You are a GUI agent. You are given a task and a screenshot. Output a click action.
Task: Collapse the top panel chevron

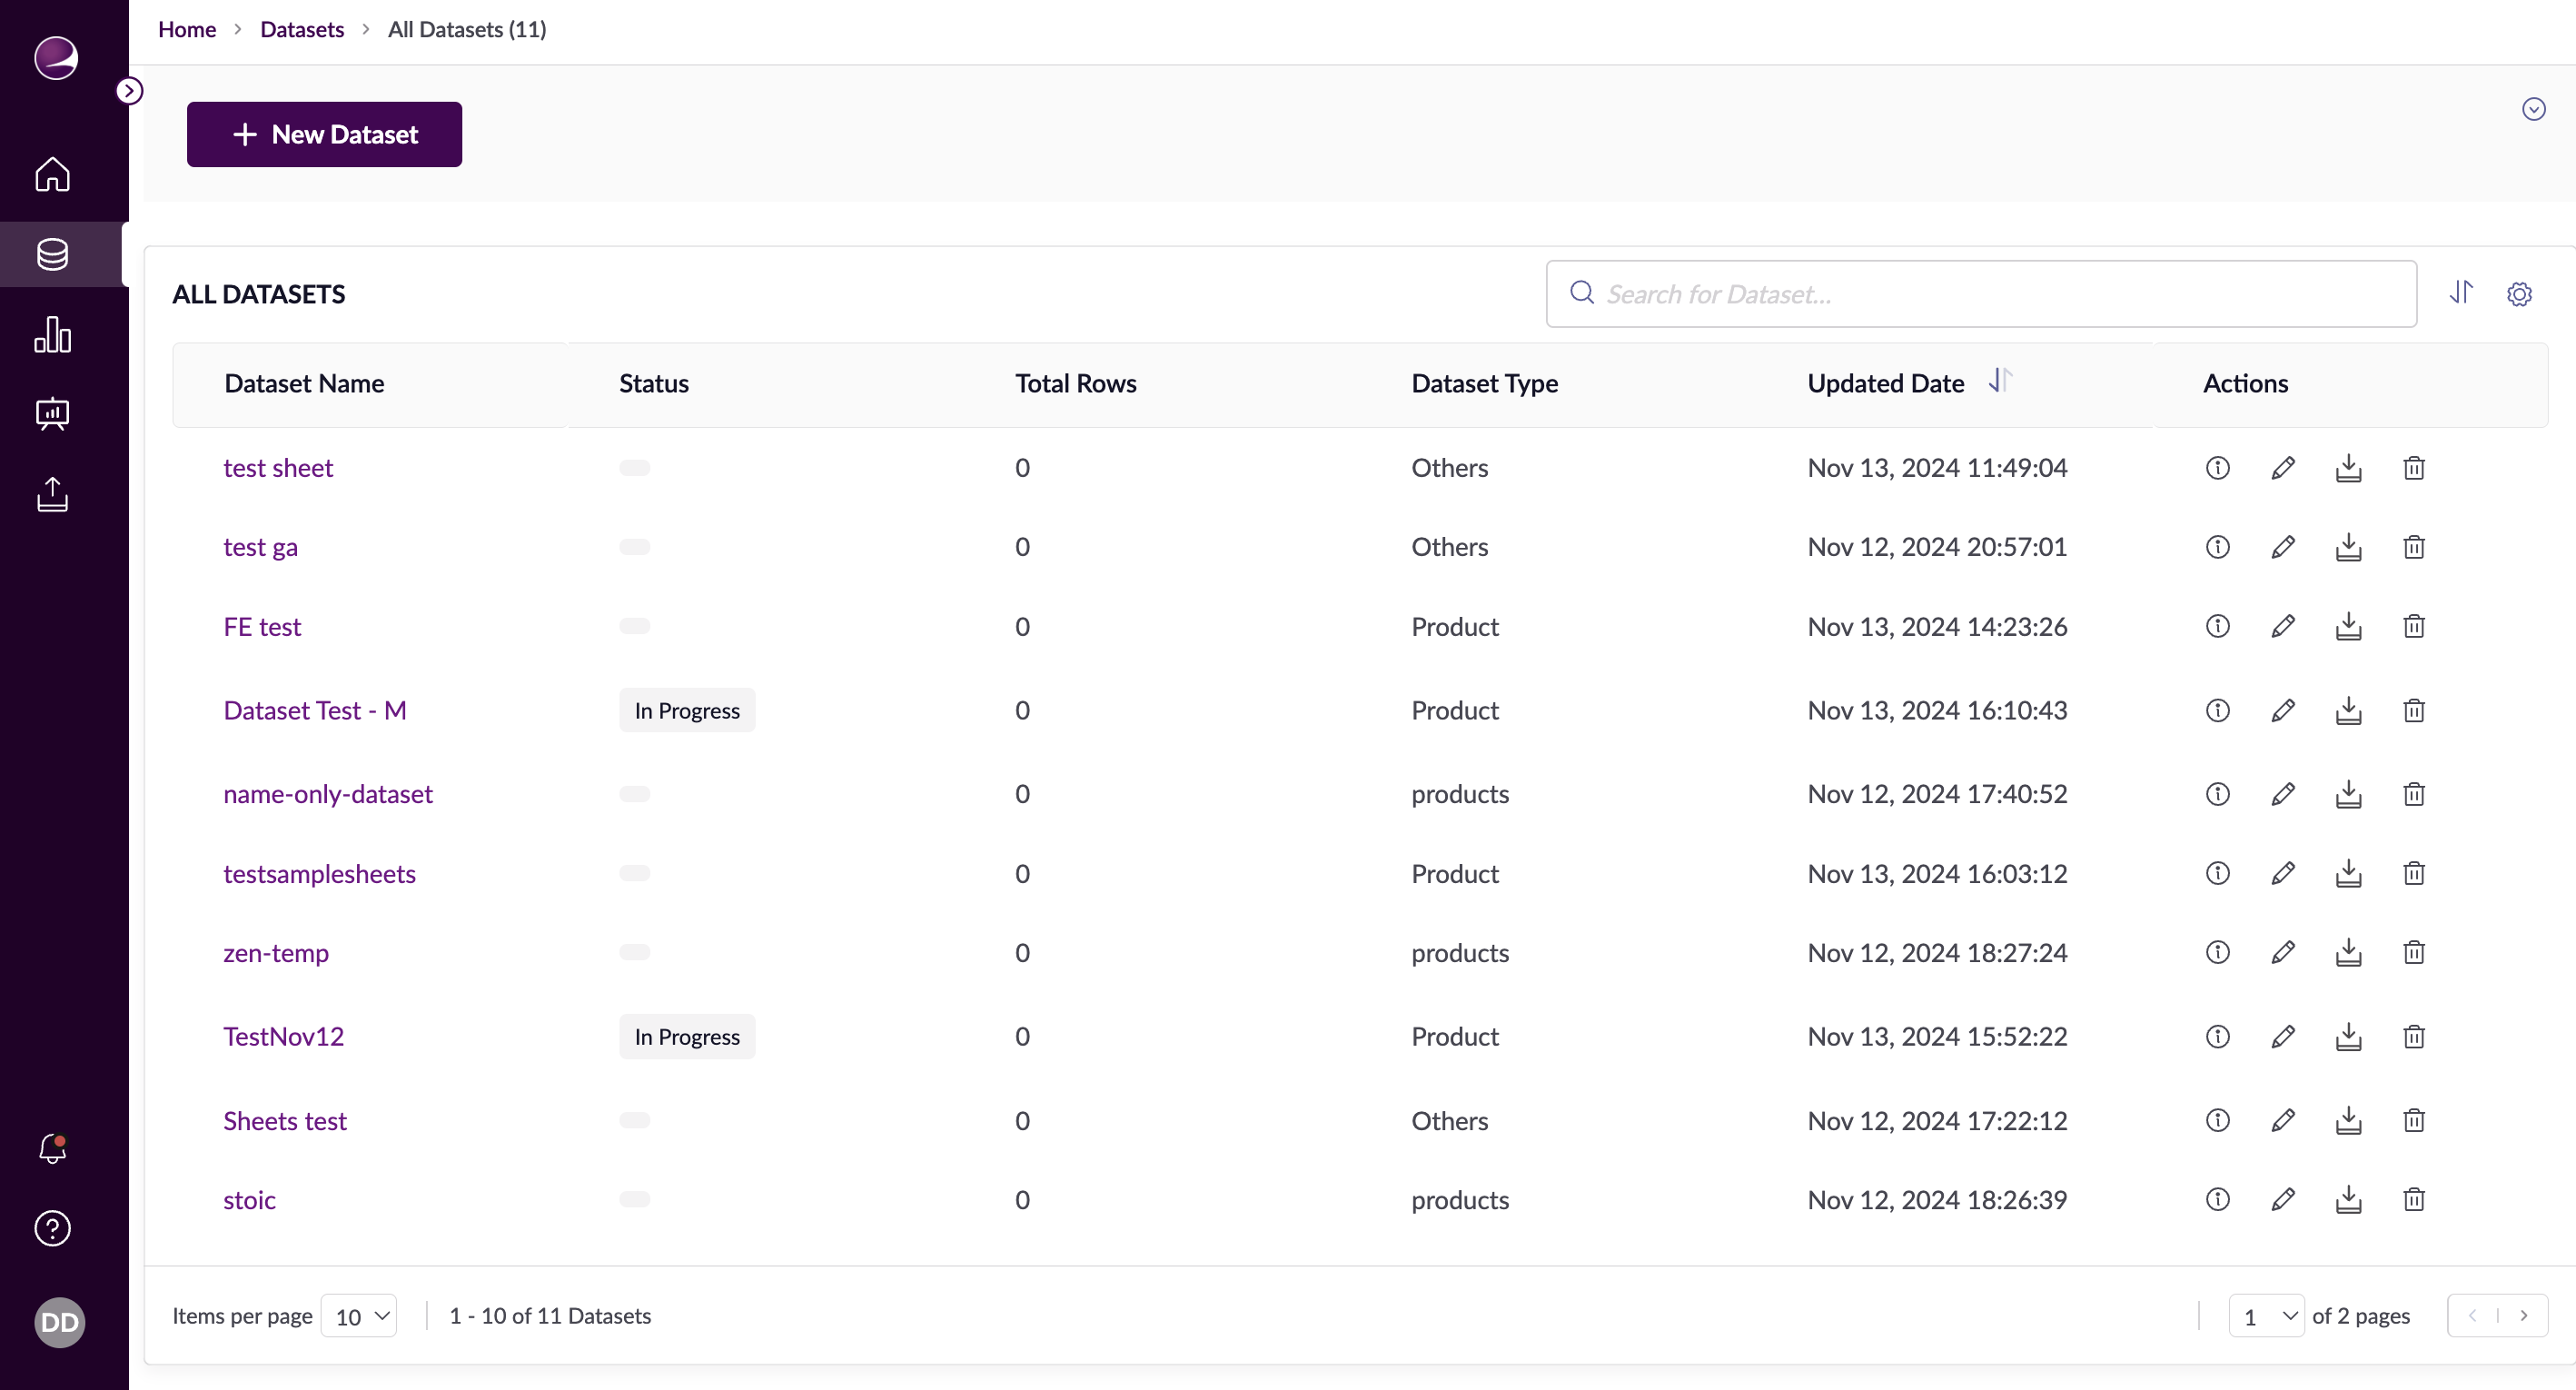pyautogui.click(x=2533, y=109)
